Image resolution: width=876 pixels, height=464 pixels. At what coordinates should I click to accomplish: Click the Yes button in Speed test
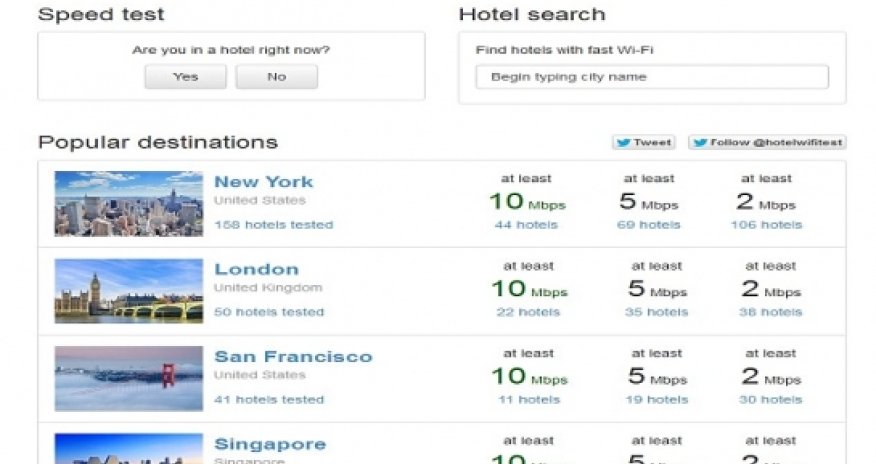(185, 76)
